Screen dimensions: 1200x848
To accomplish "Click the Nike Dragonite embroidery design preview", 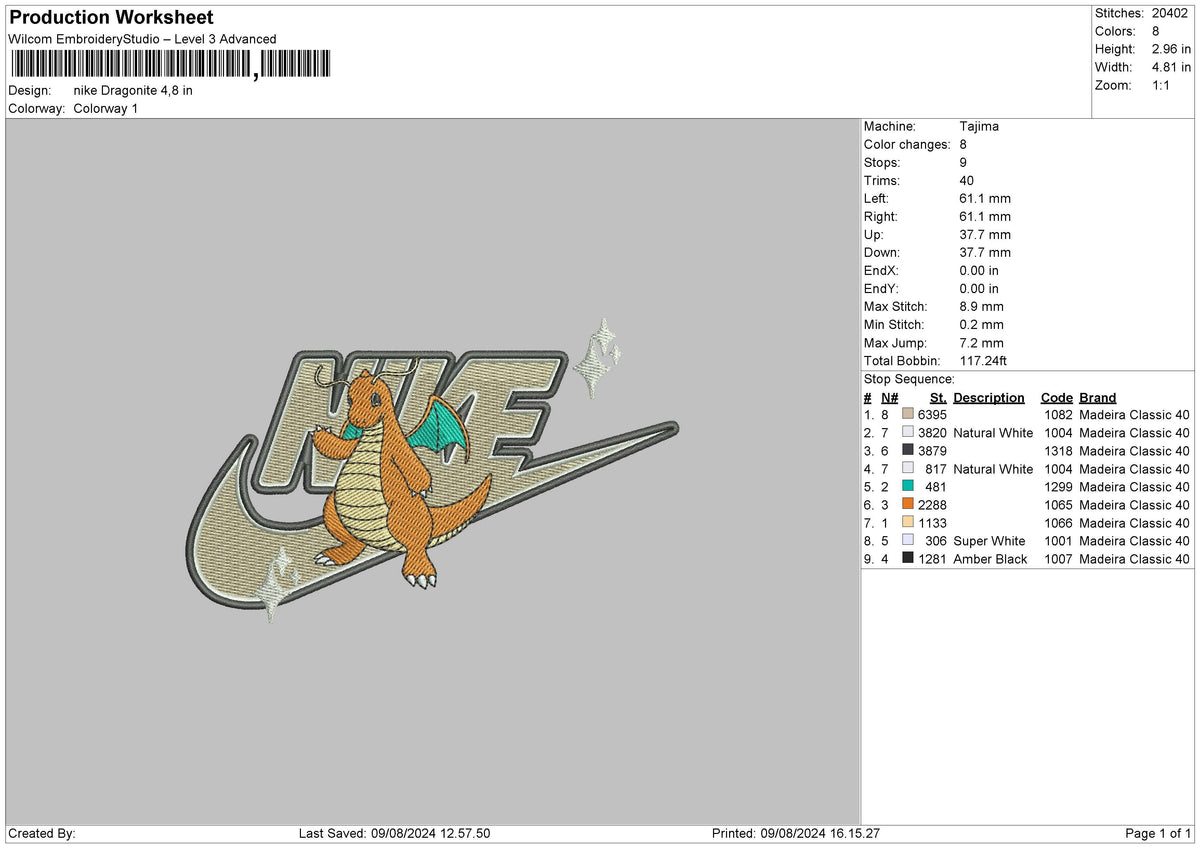I will [432, 470].
